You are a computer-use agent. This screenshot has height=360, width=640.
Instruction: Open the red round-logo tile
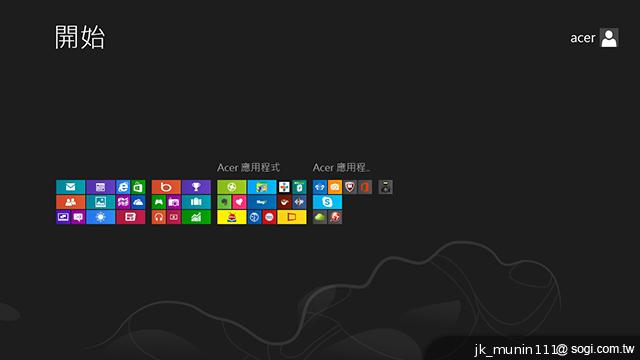click(269, 217)
